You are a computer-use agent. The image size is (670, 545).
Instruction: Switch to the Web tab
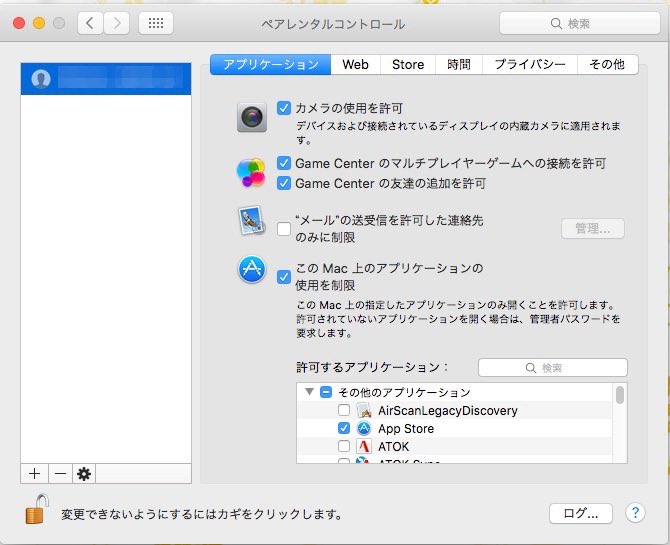point(356,65)
